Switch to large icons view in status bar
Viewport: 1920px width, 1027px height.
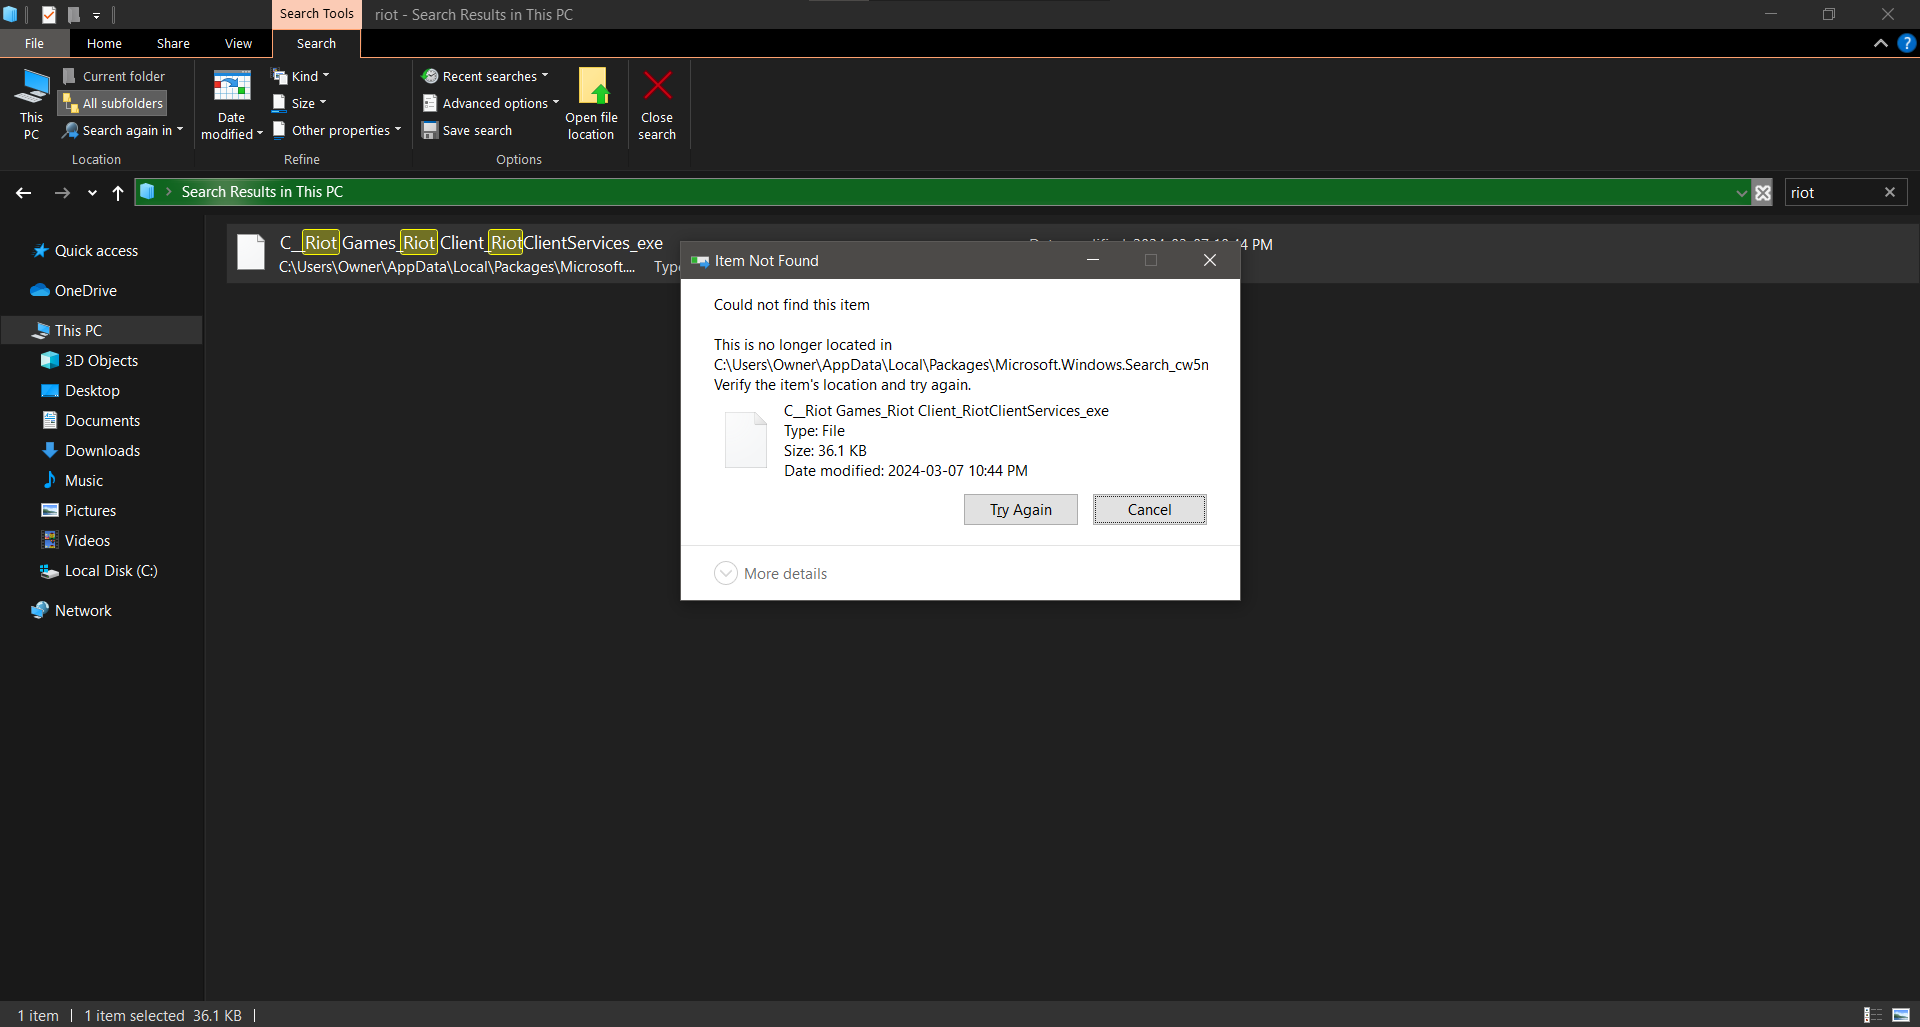(1901, 1015)
